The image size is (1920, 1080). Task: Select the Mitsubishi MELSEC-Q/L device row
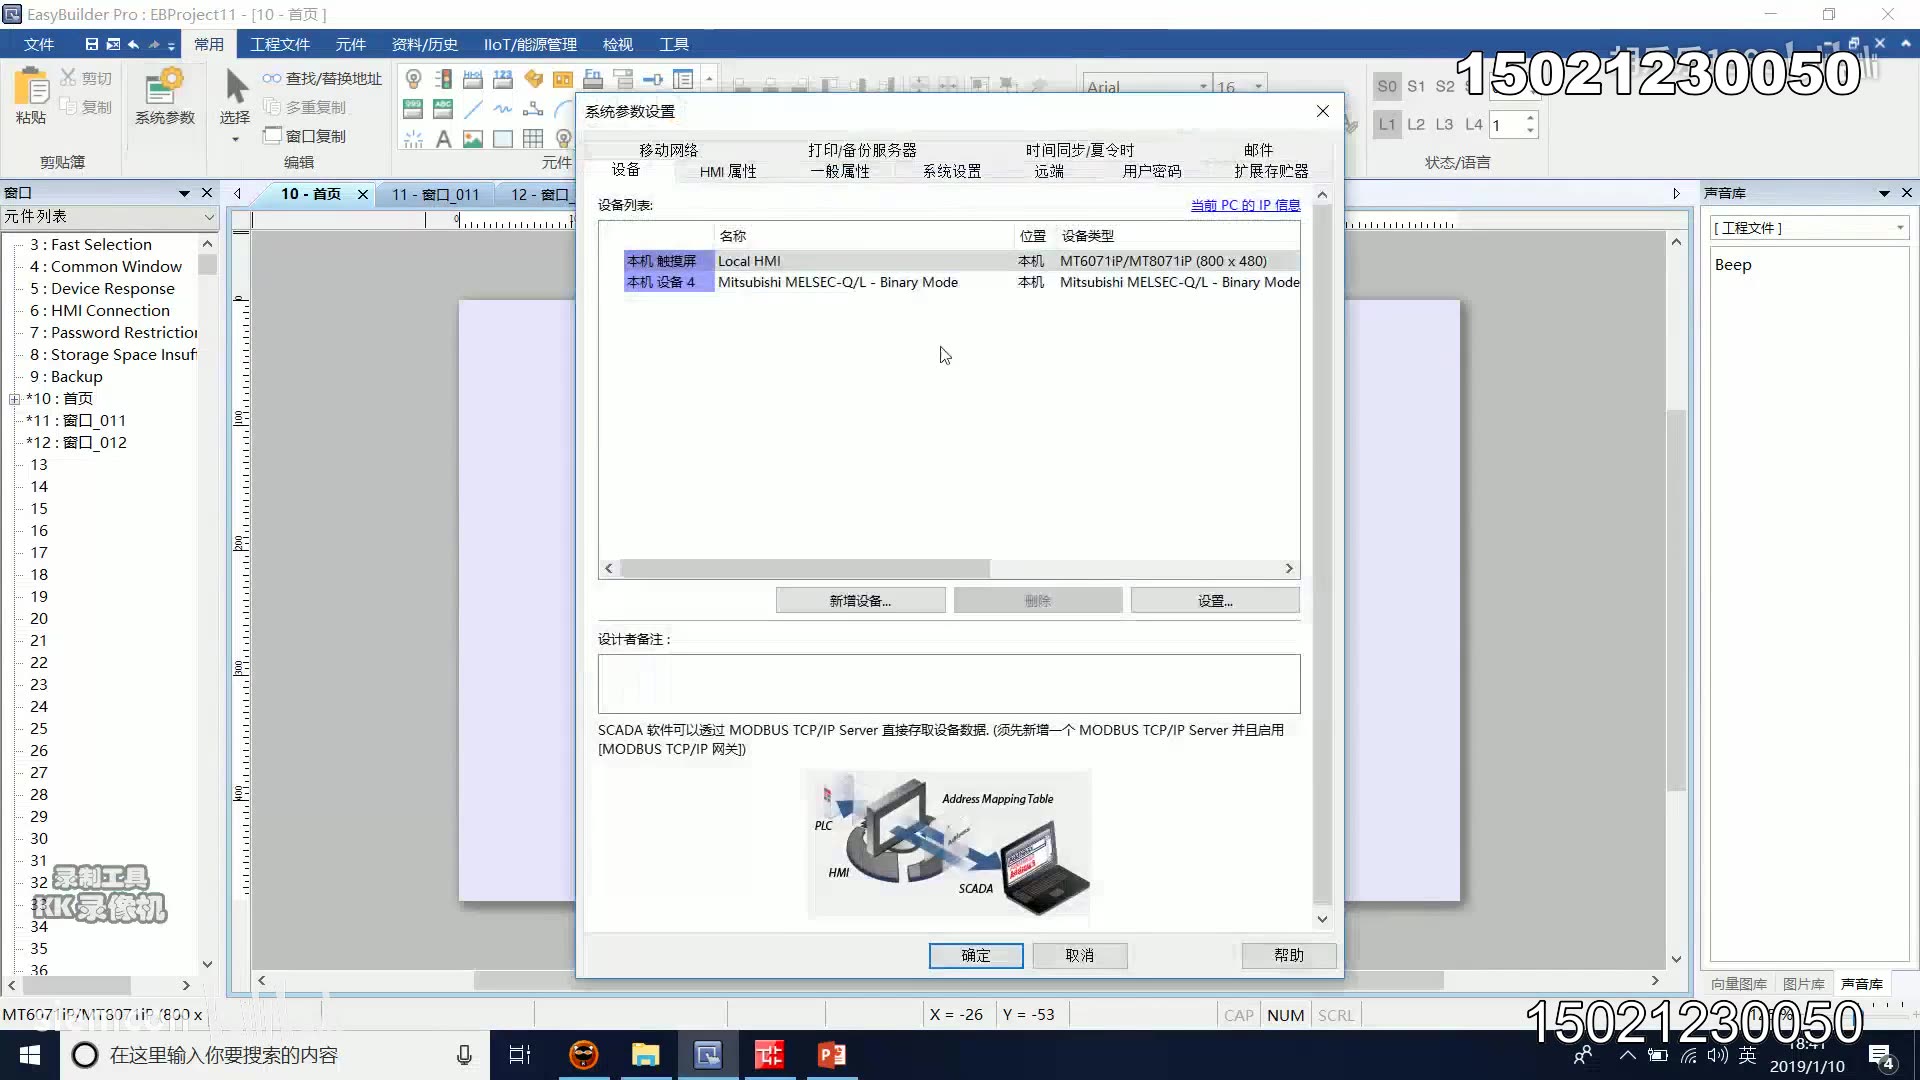click(x=900, y=283)
